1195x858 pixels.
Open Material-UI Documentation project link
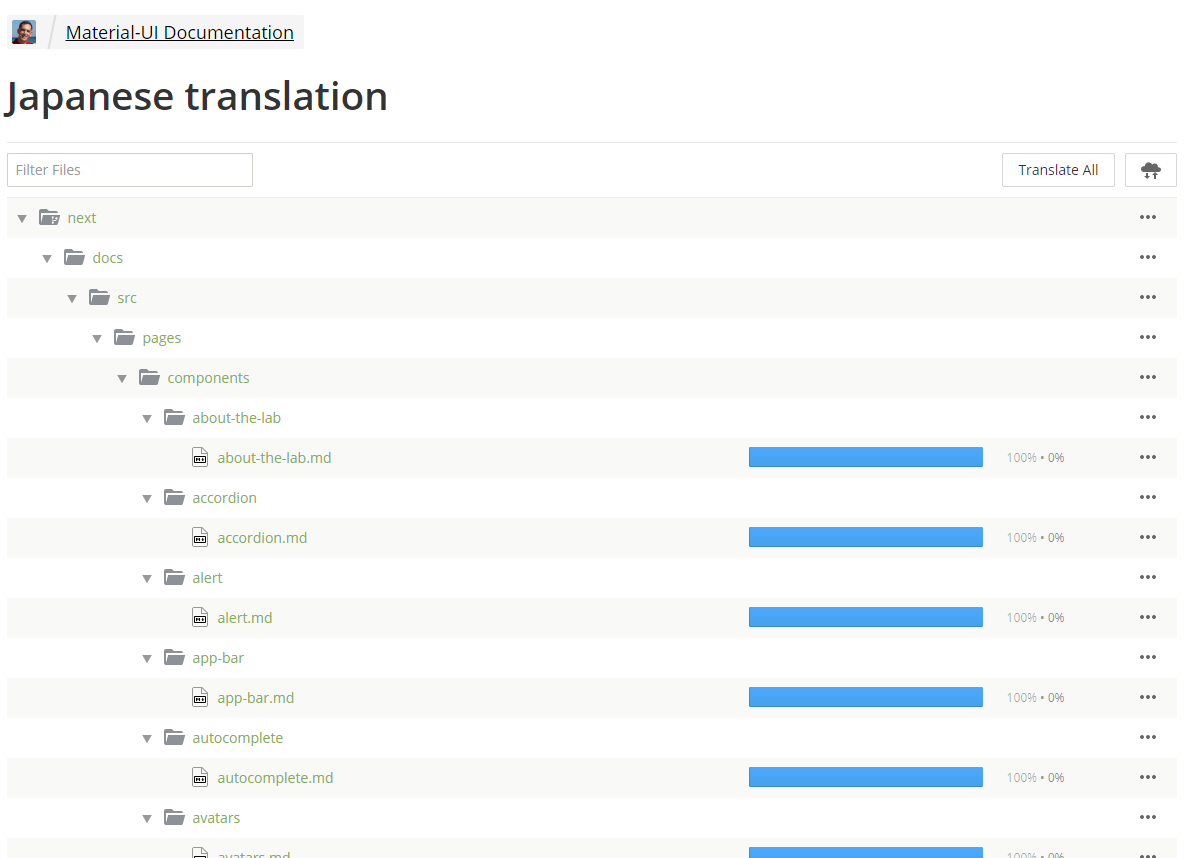(179, 32)
